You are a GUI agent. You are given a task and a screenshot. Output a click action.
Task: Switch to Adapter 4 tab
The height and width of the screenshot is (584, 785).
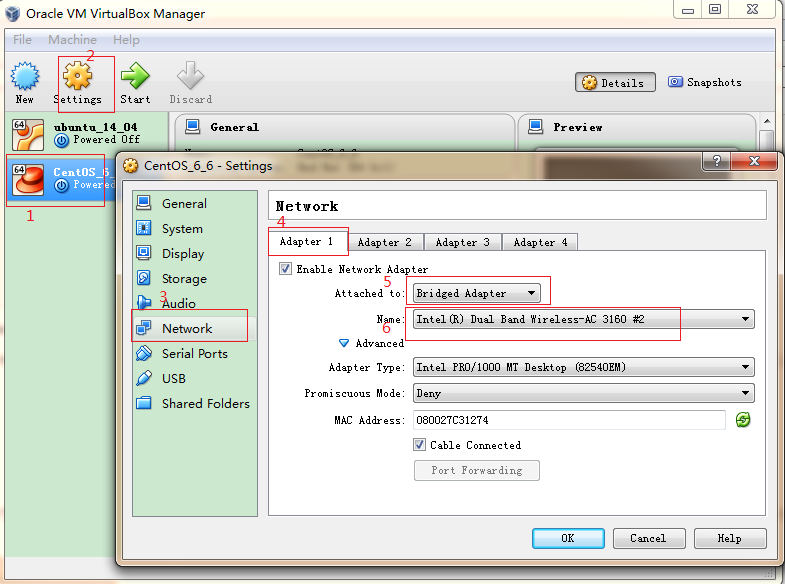pos(540,243)
